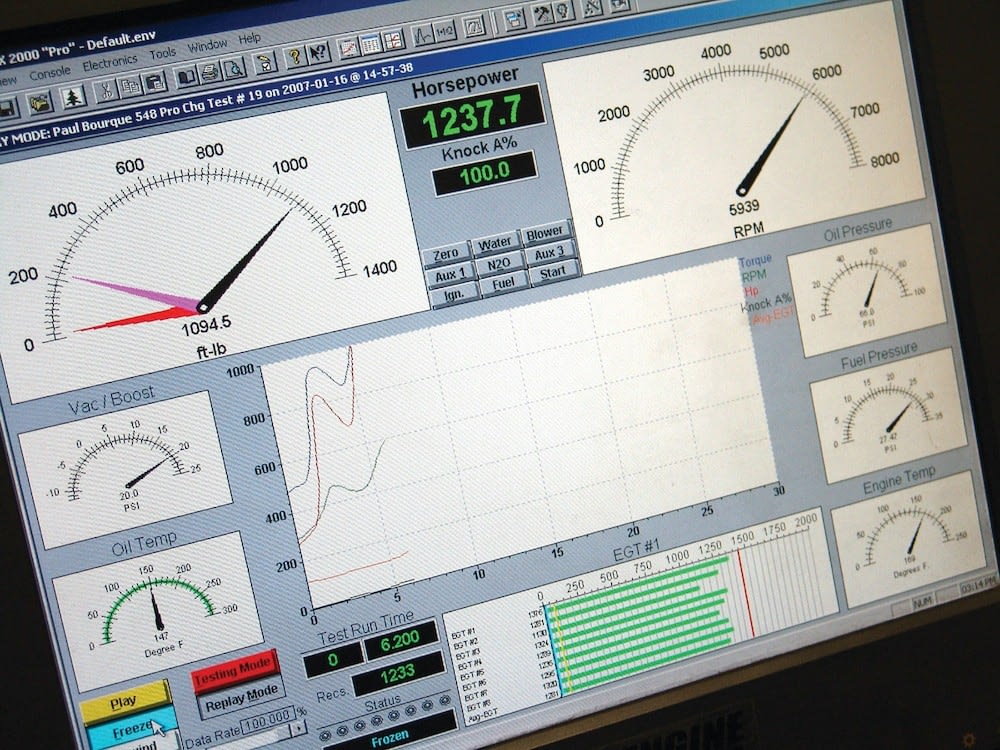Switch to Replay Mode
Screen dimensions: 1000x750
tap(241, 697)
